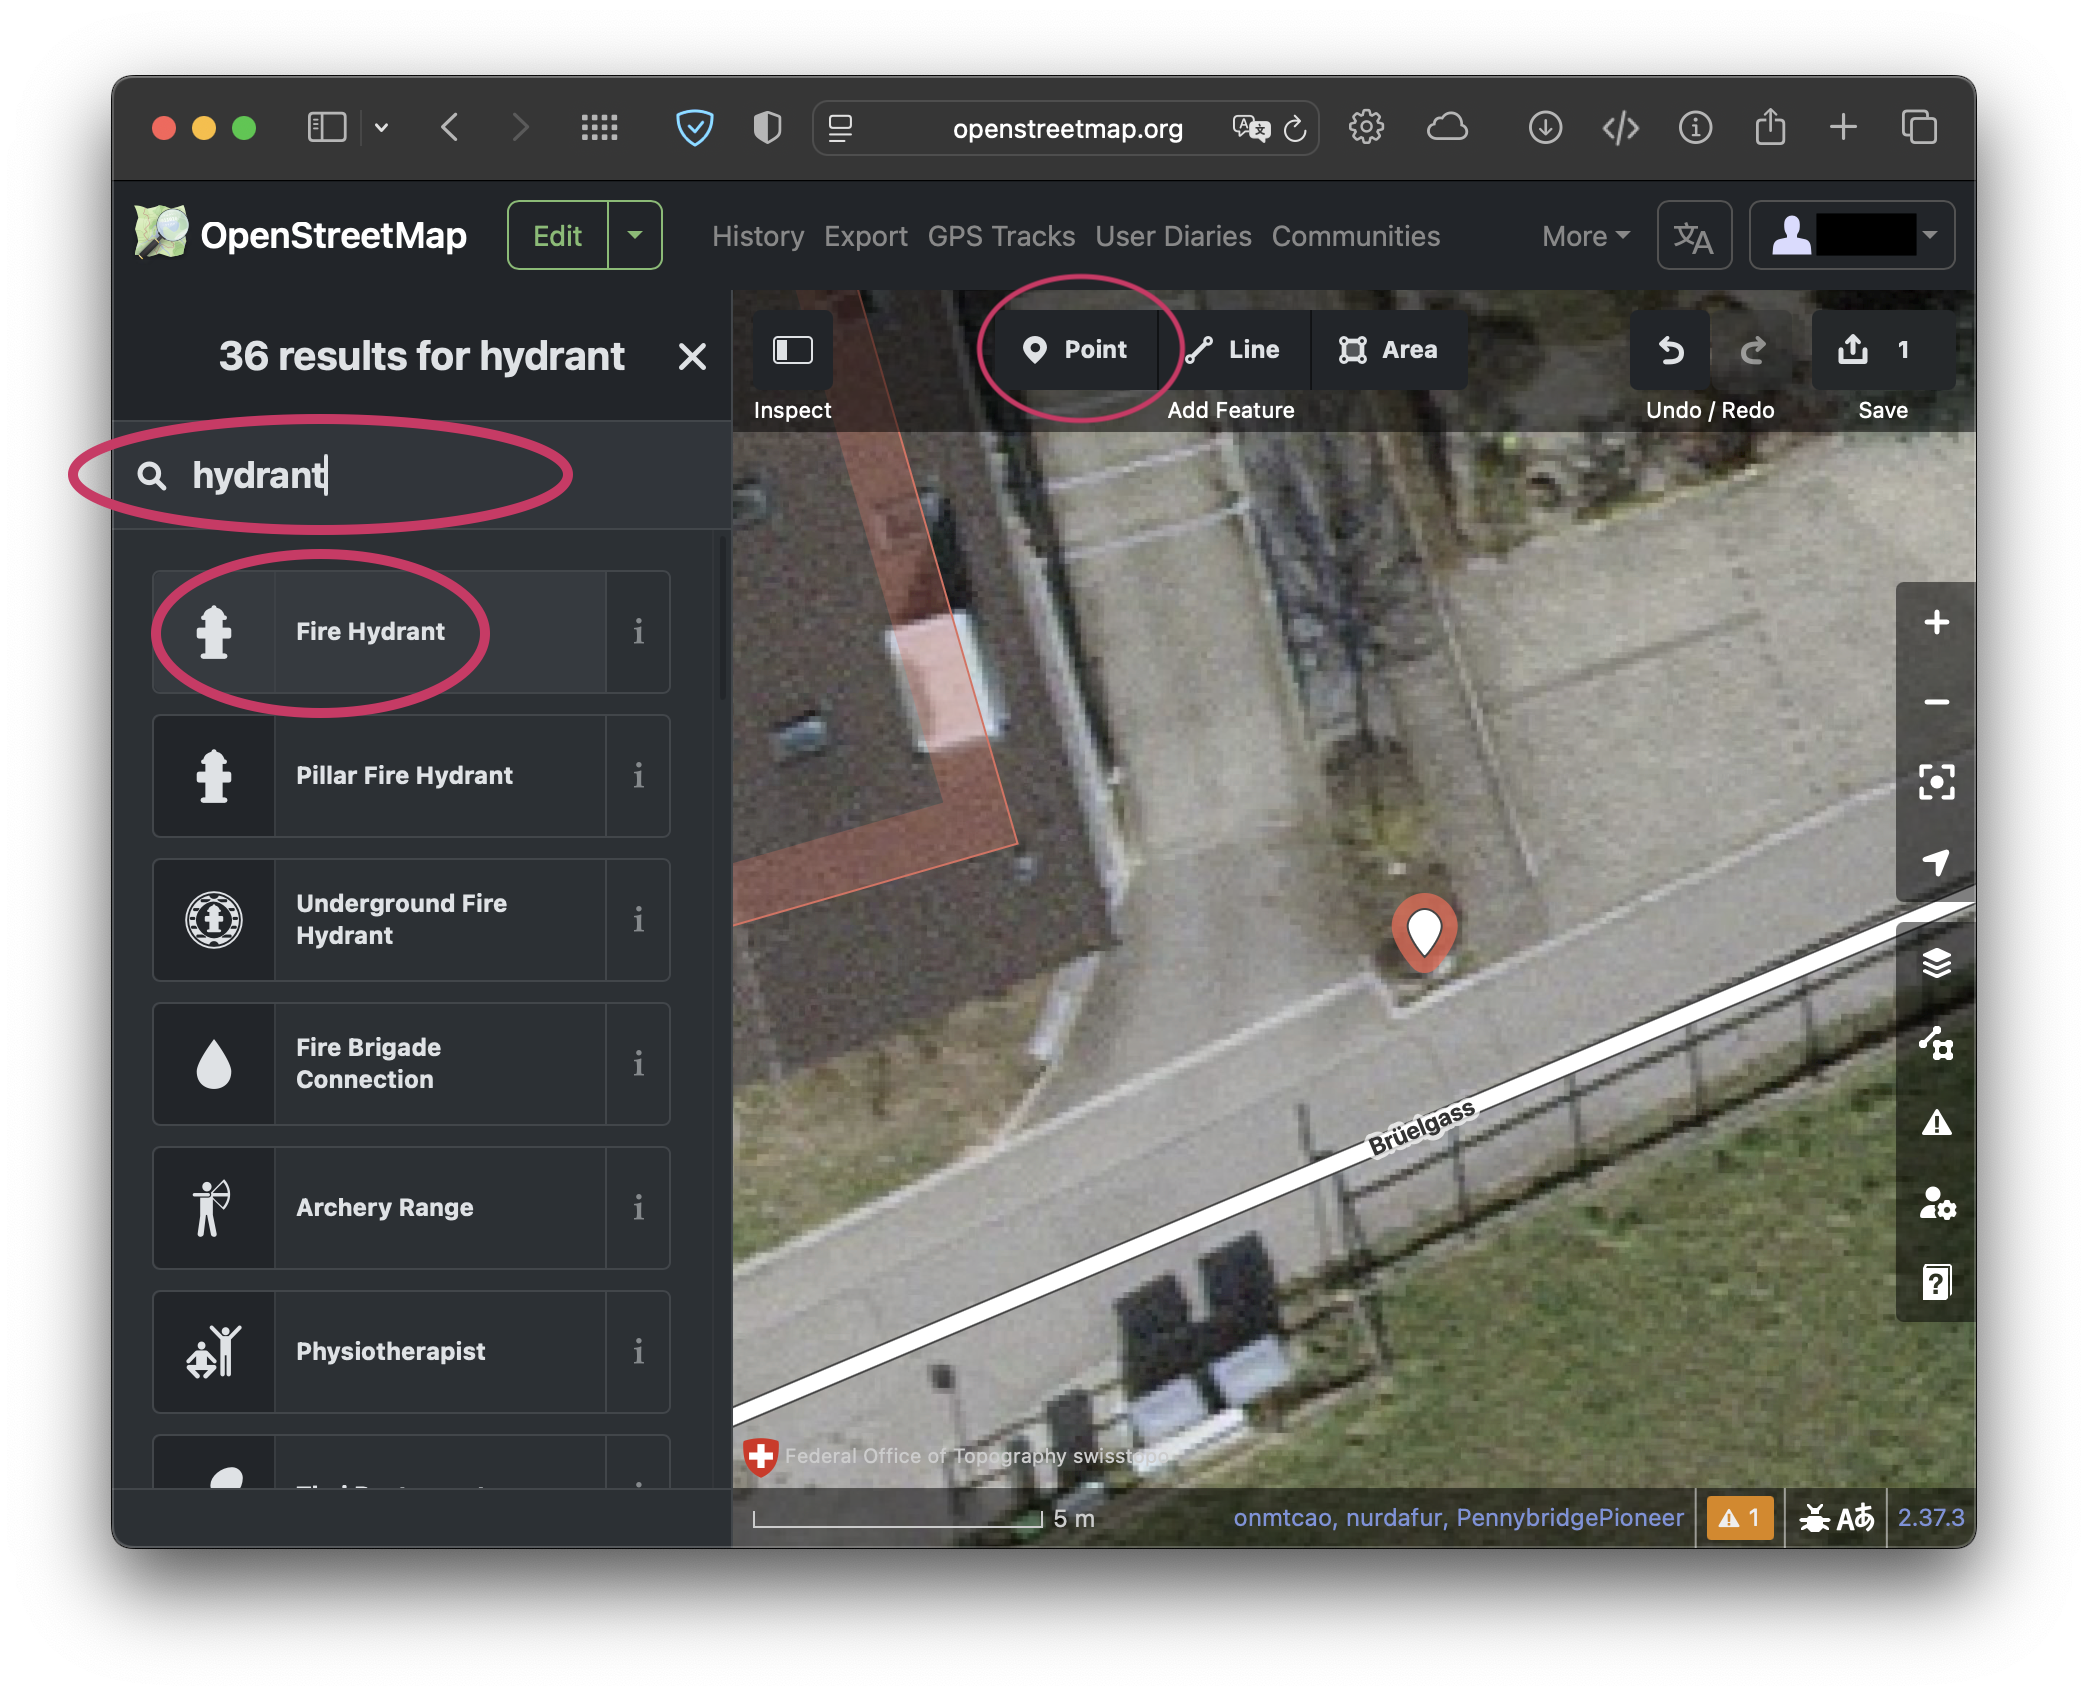Click the zoom to selection icon

[1936, 782]
